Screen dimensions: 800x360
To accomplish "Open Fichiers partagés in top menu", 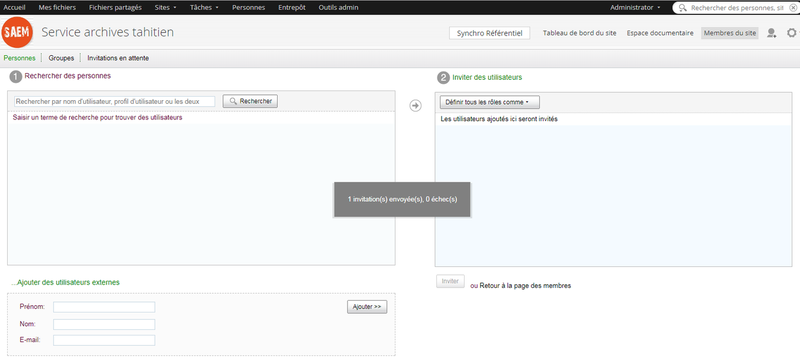I will pyautogui.click(x=115, y=8).
